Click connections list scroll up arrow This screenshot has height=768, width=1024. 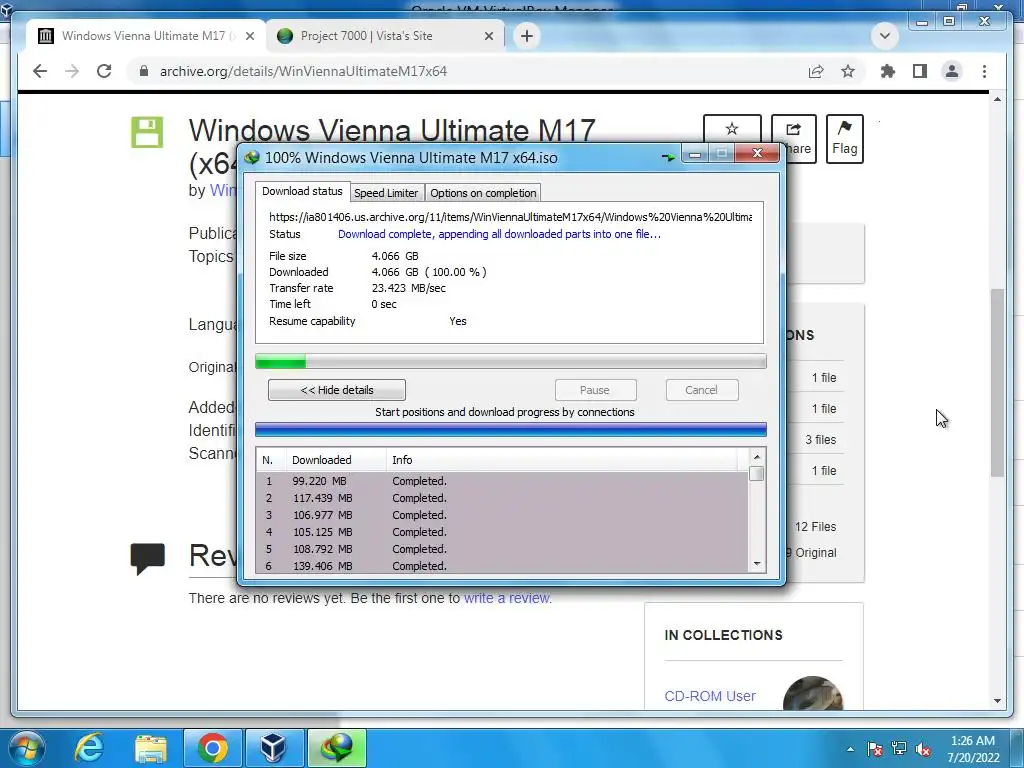[x=757, y=457]
